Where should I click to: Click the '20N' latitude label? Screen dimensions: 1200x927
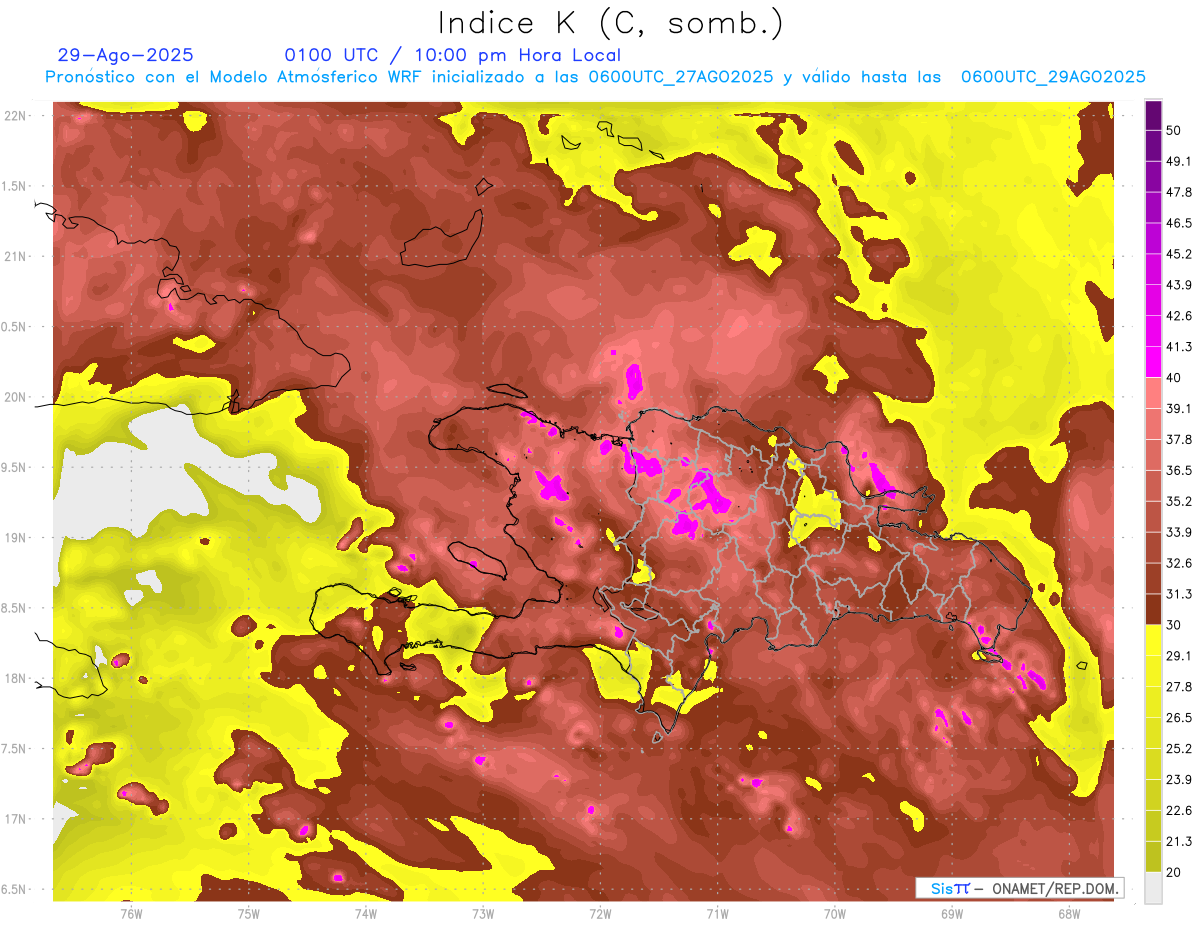click(16, 397)
